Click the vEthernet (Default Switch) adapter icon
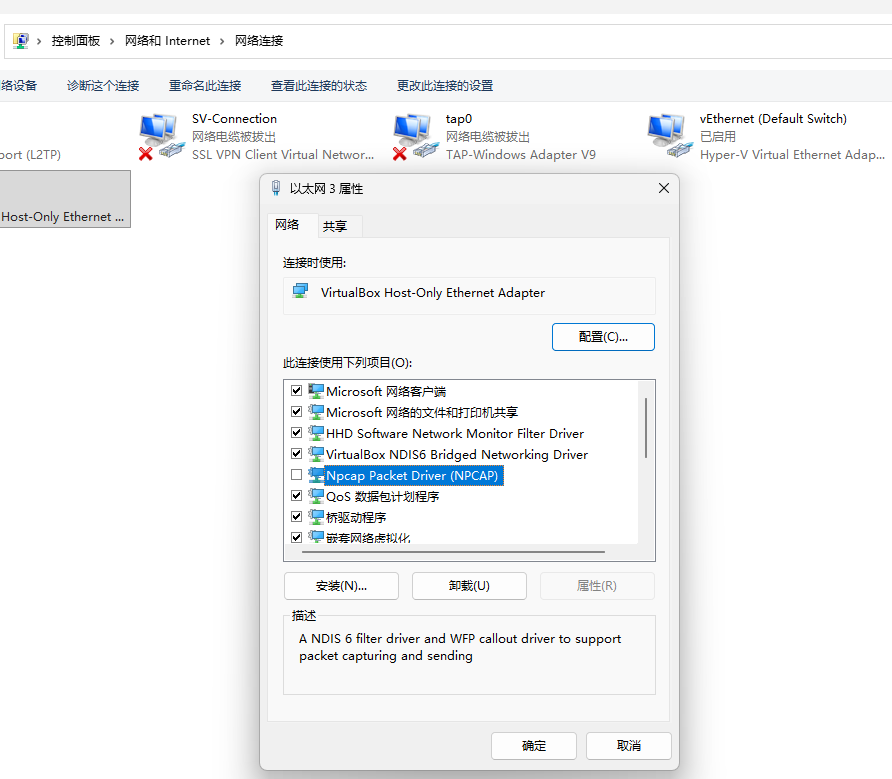Screen dimensions: 892x779 [667, 136]
